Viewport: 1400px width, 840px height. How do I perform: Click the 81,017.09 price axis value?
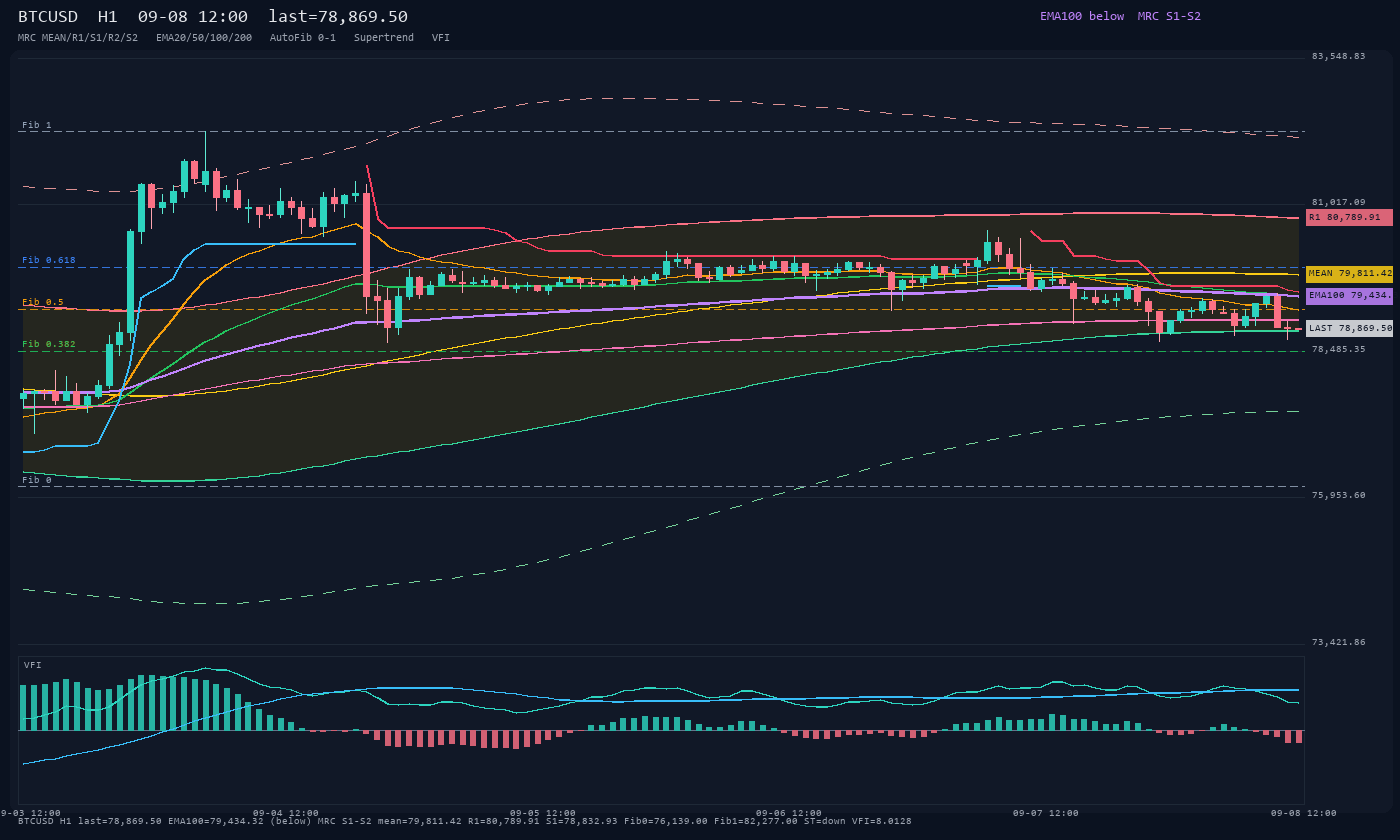point(1338,202)
